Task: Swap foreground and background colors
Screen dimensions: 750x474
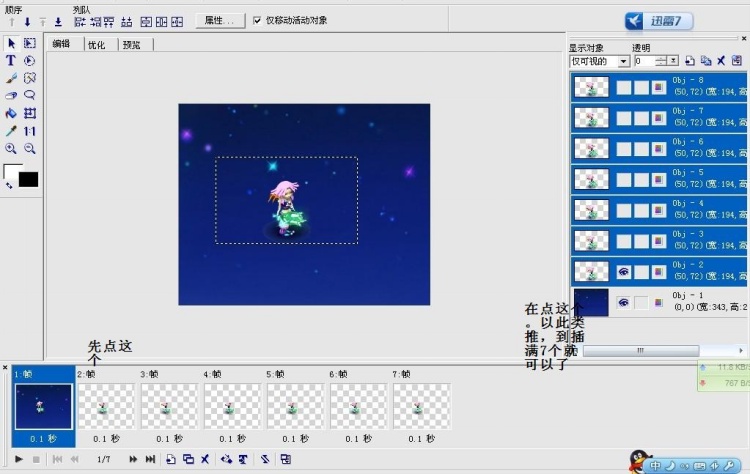Action: pos(9,186)
